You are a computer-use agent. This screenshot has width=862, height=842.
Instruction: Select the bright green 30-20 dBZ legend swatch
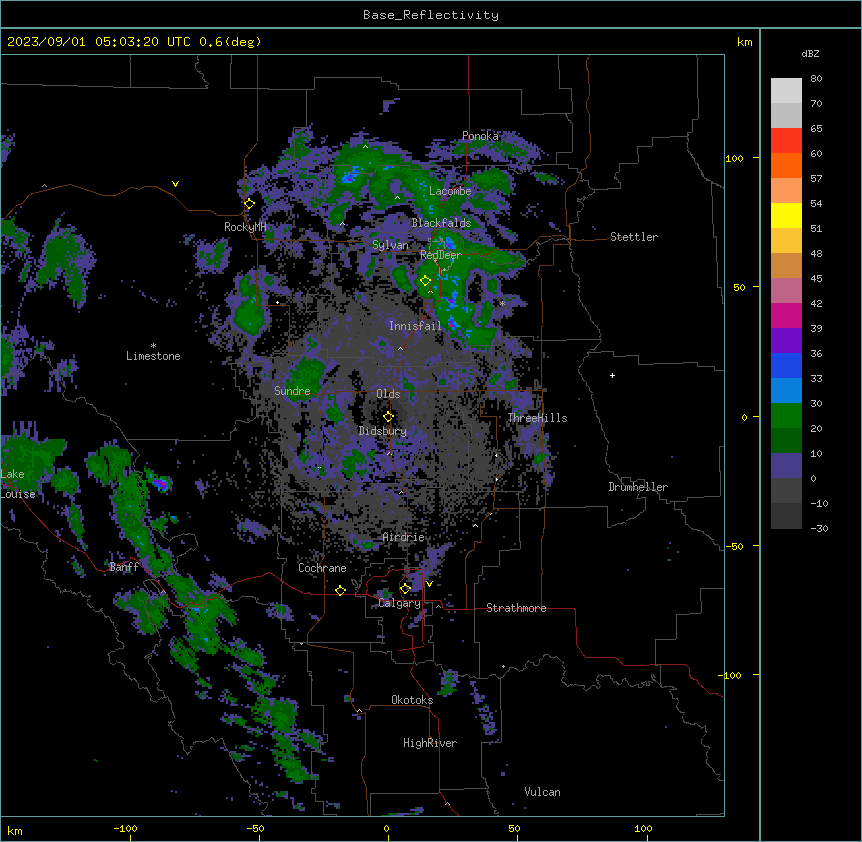pyautogui.click(x=786, y=416)
